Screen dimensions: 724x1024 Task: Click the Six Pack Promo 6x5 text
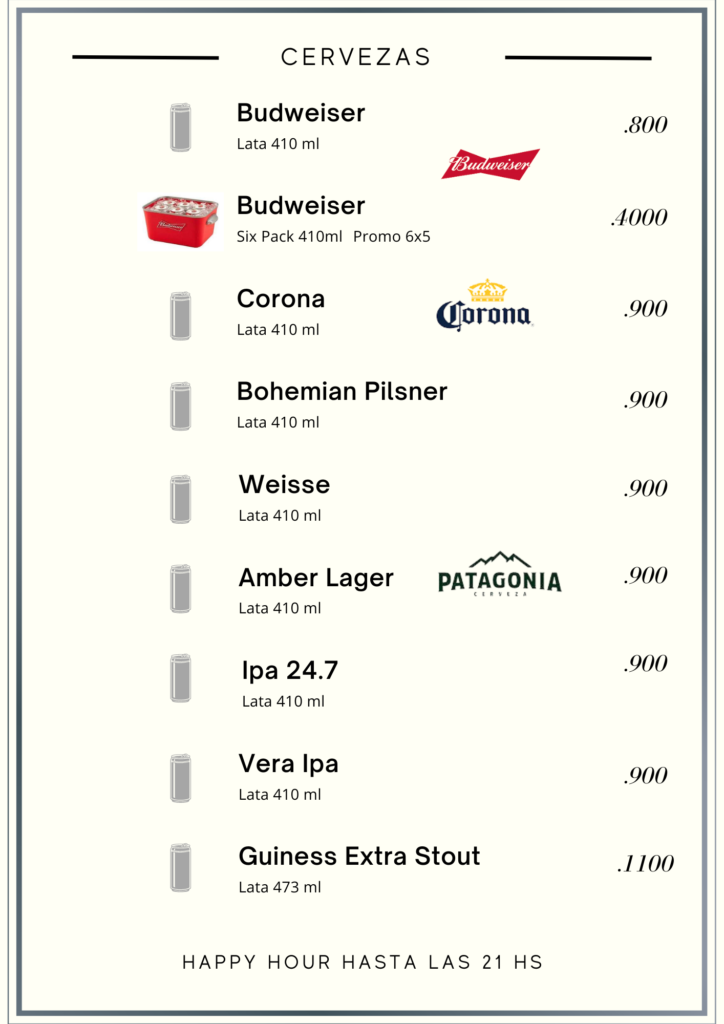point(334,236)
